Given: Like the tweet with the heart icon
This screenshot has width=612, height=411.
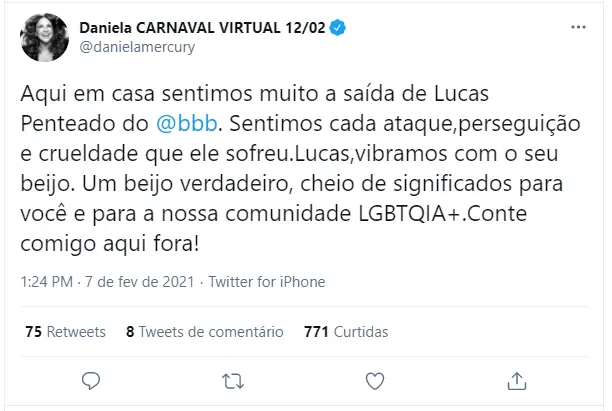Looking at the screenshot, I should [x=375, y=380].
